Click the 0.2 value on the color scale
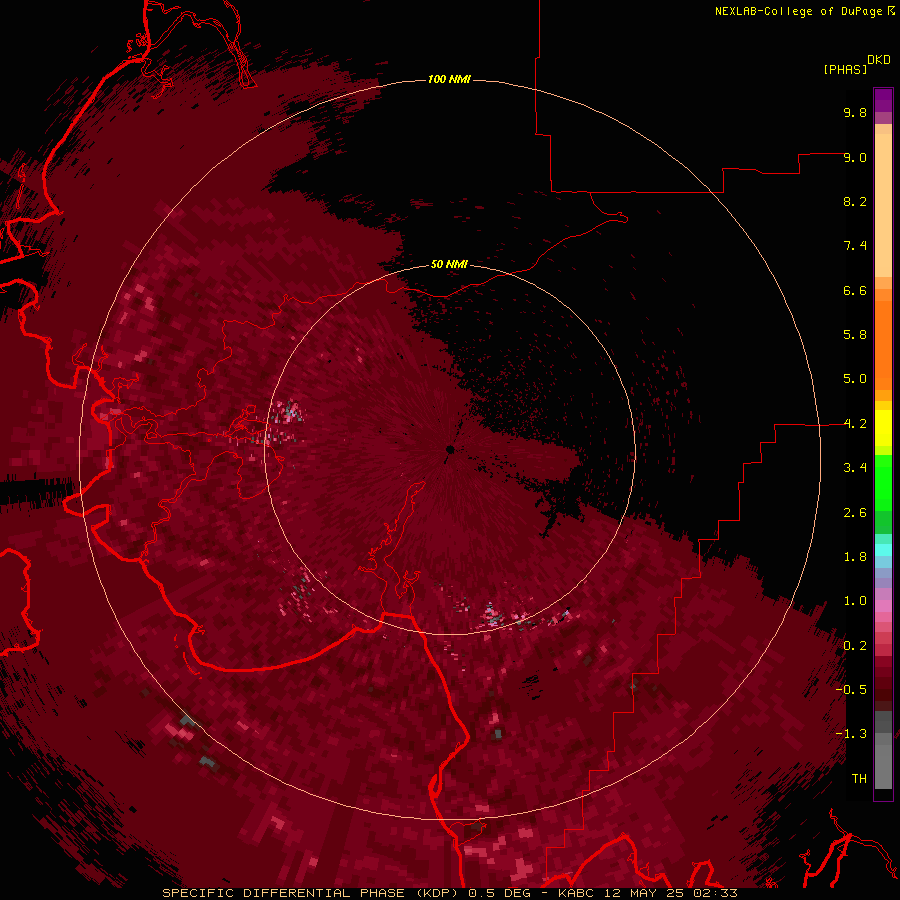This screenshot has width=900, height=900. [855, 646]
